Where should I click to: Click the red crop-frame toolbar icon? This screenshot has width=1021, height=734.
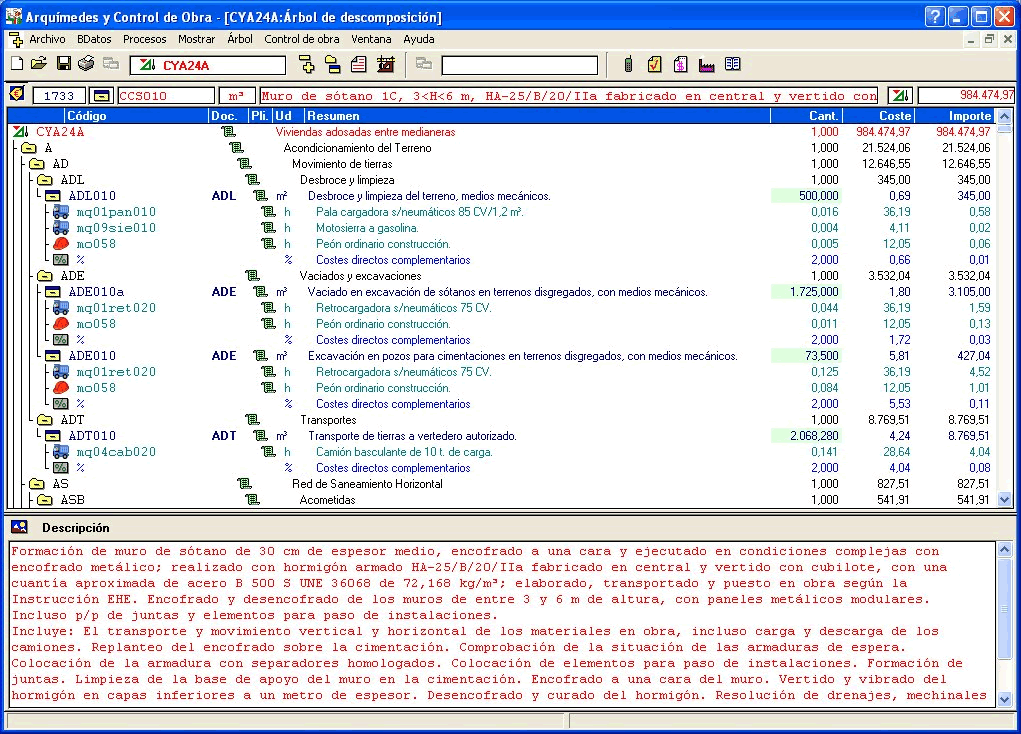pos(386,64)
